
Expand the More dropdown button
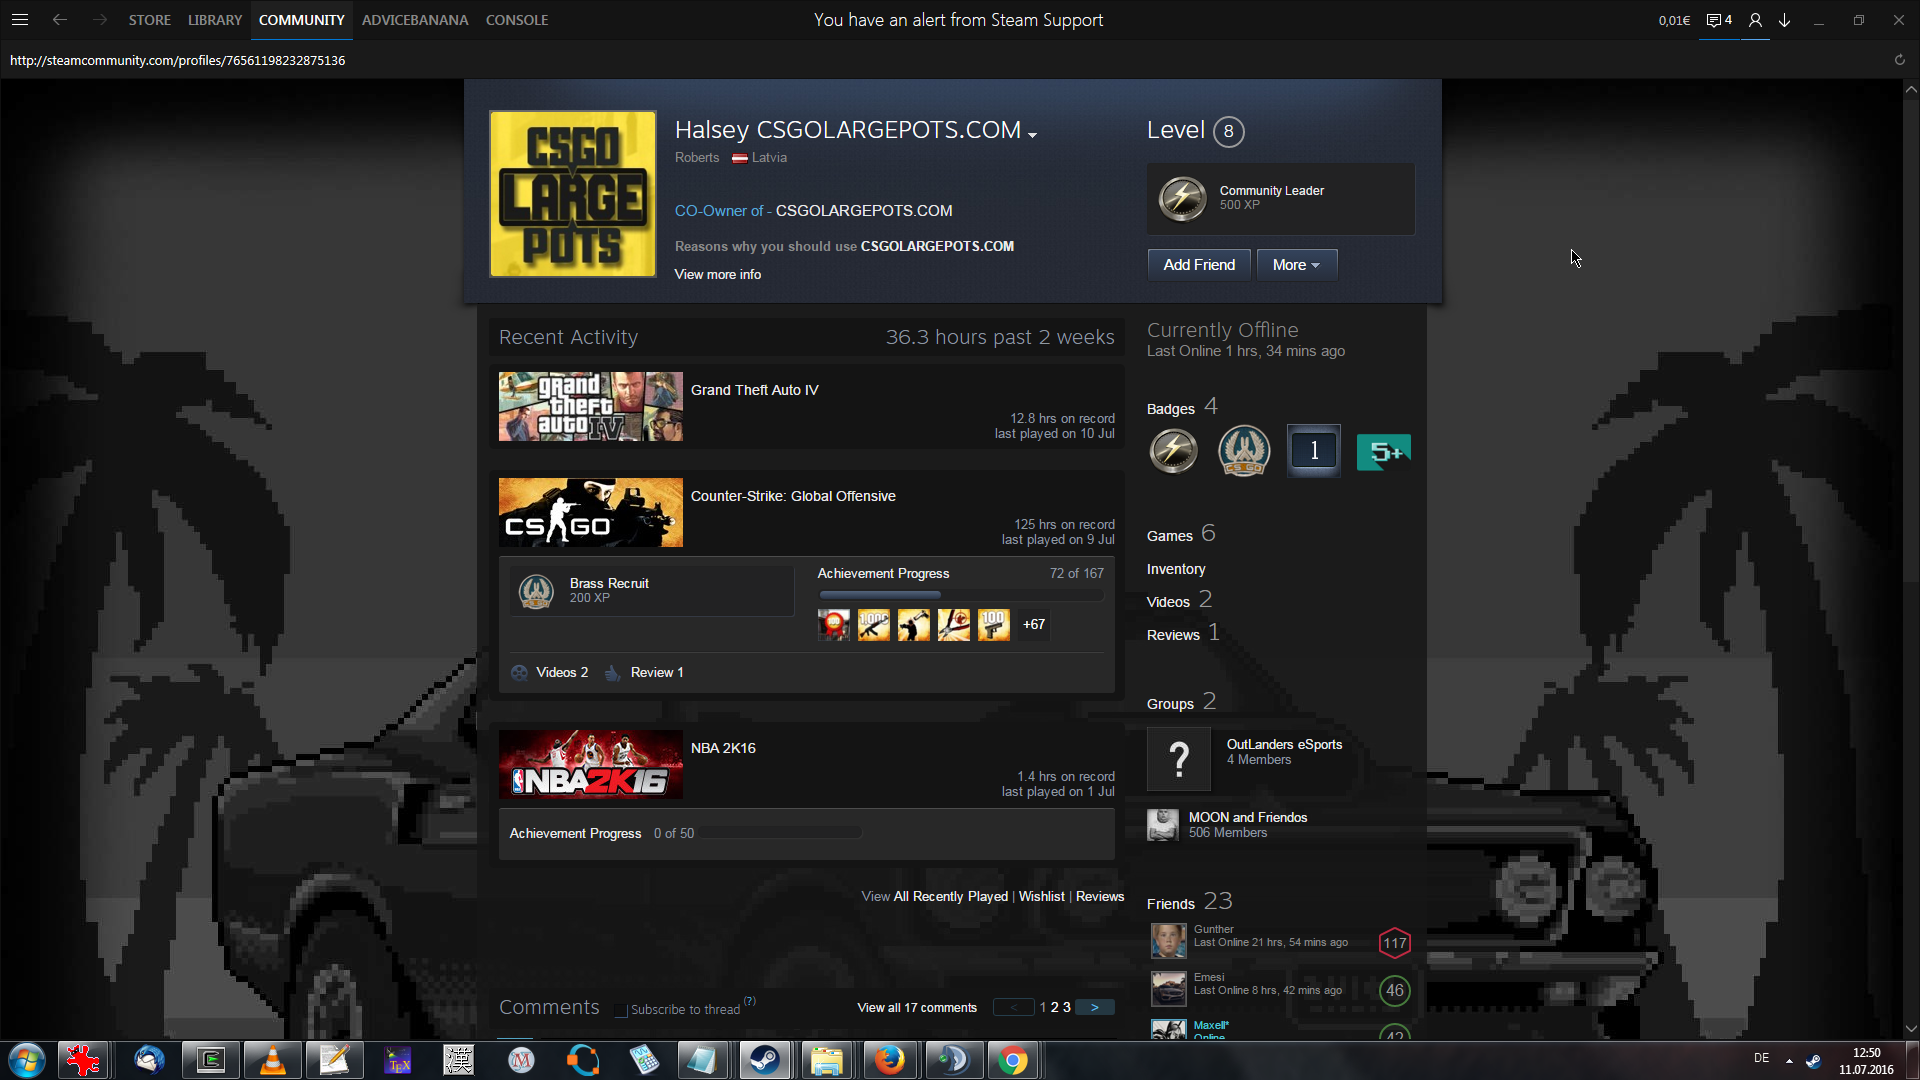pos(1296,265)
